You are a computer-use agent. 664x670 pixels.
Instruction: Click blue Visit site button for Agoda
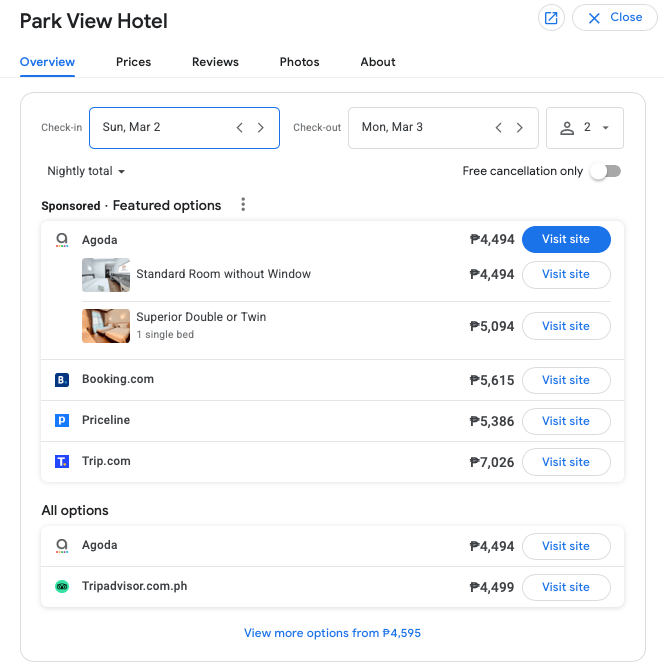coord(566,239)
